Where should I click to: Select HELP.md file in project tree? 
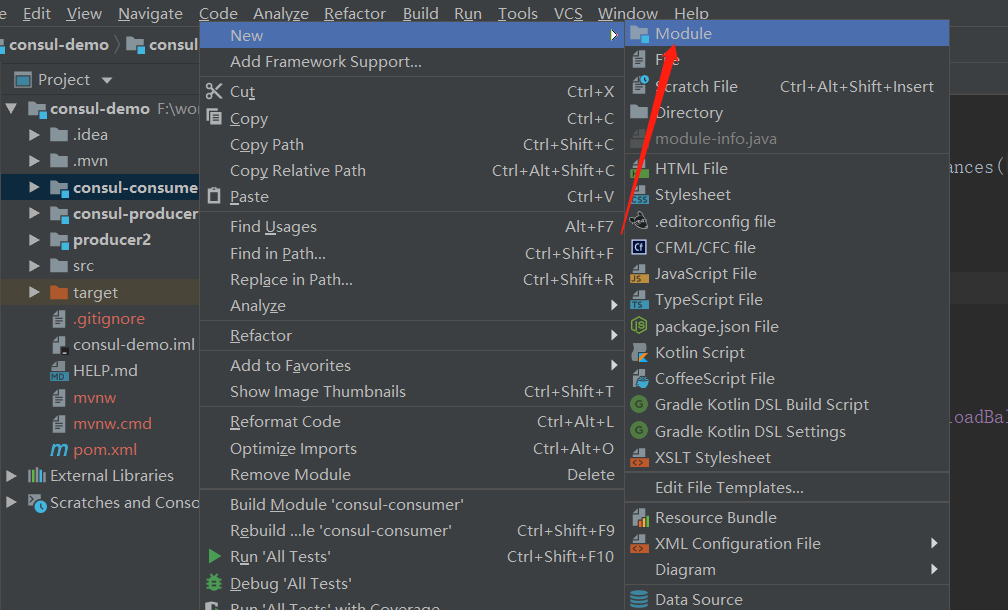pos(105,371)
